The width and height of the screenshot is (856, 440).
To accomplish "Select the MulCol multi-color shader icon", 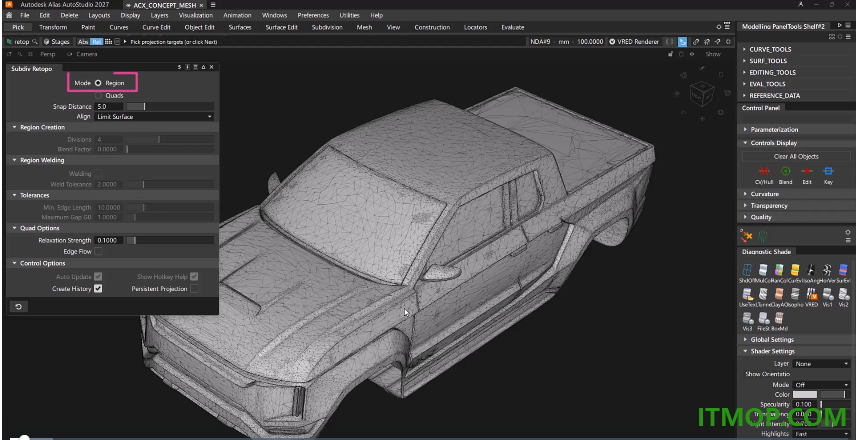I will coord(763,272).
